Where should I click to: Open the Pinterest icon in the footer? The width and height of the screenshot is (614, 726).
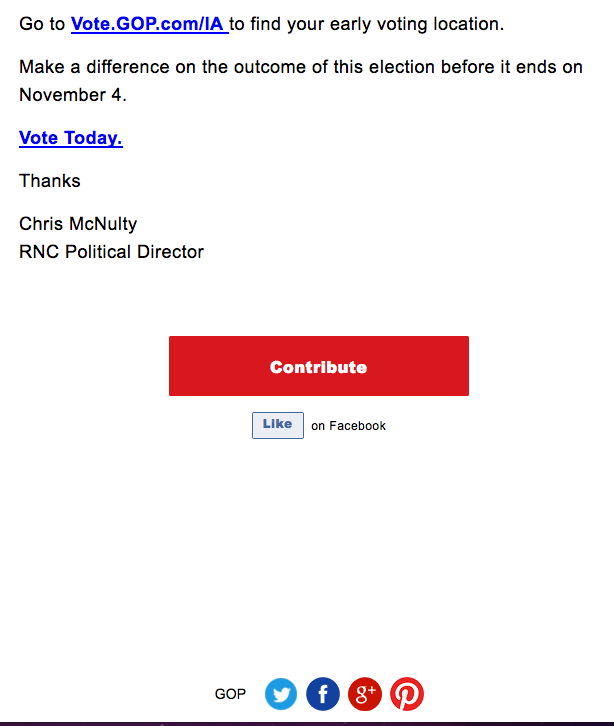(x=407, y=694)
